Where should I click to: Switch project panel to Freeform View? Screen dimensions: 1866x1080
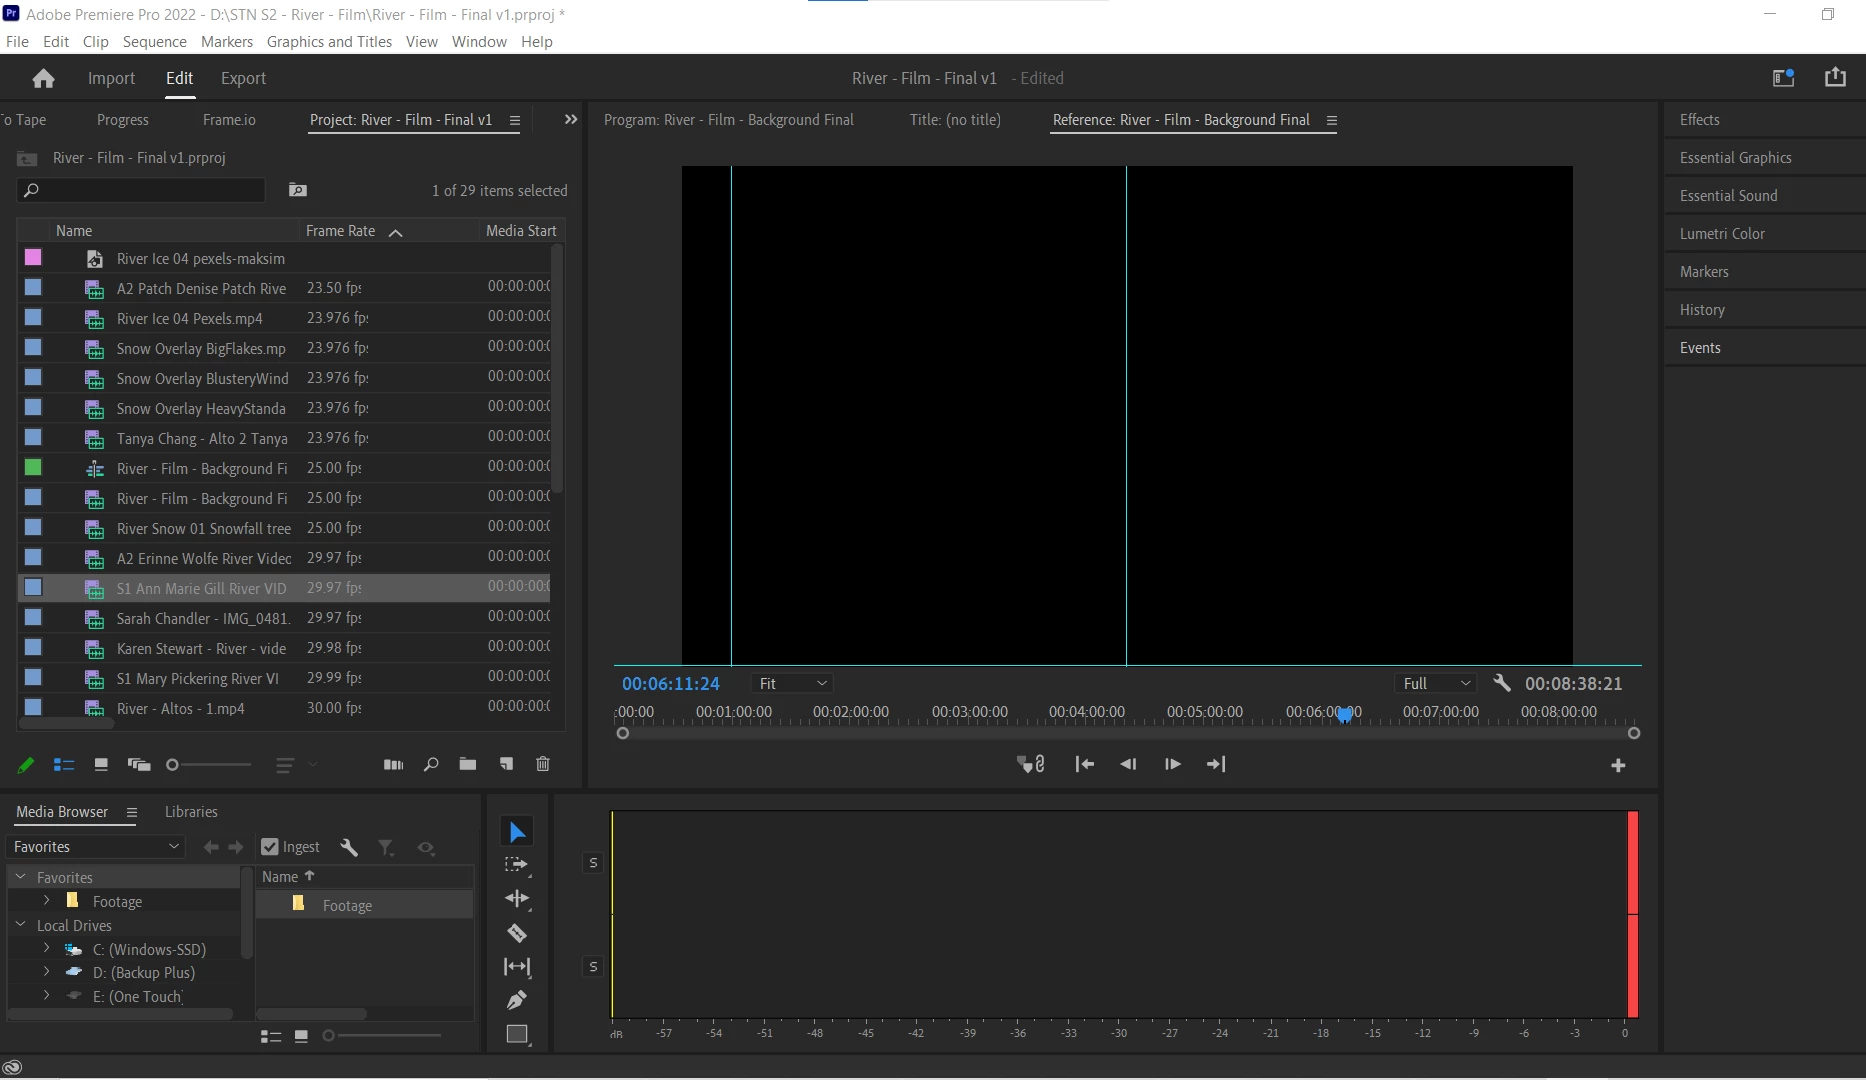click(x=139, y=765)
